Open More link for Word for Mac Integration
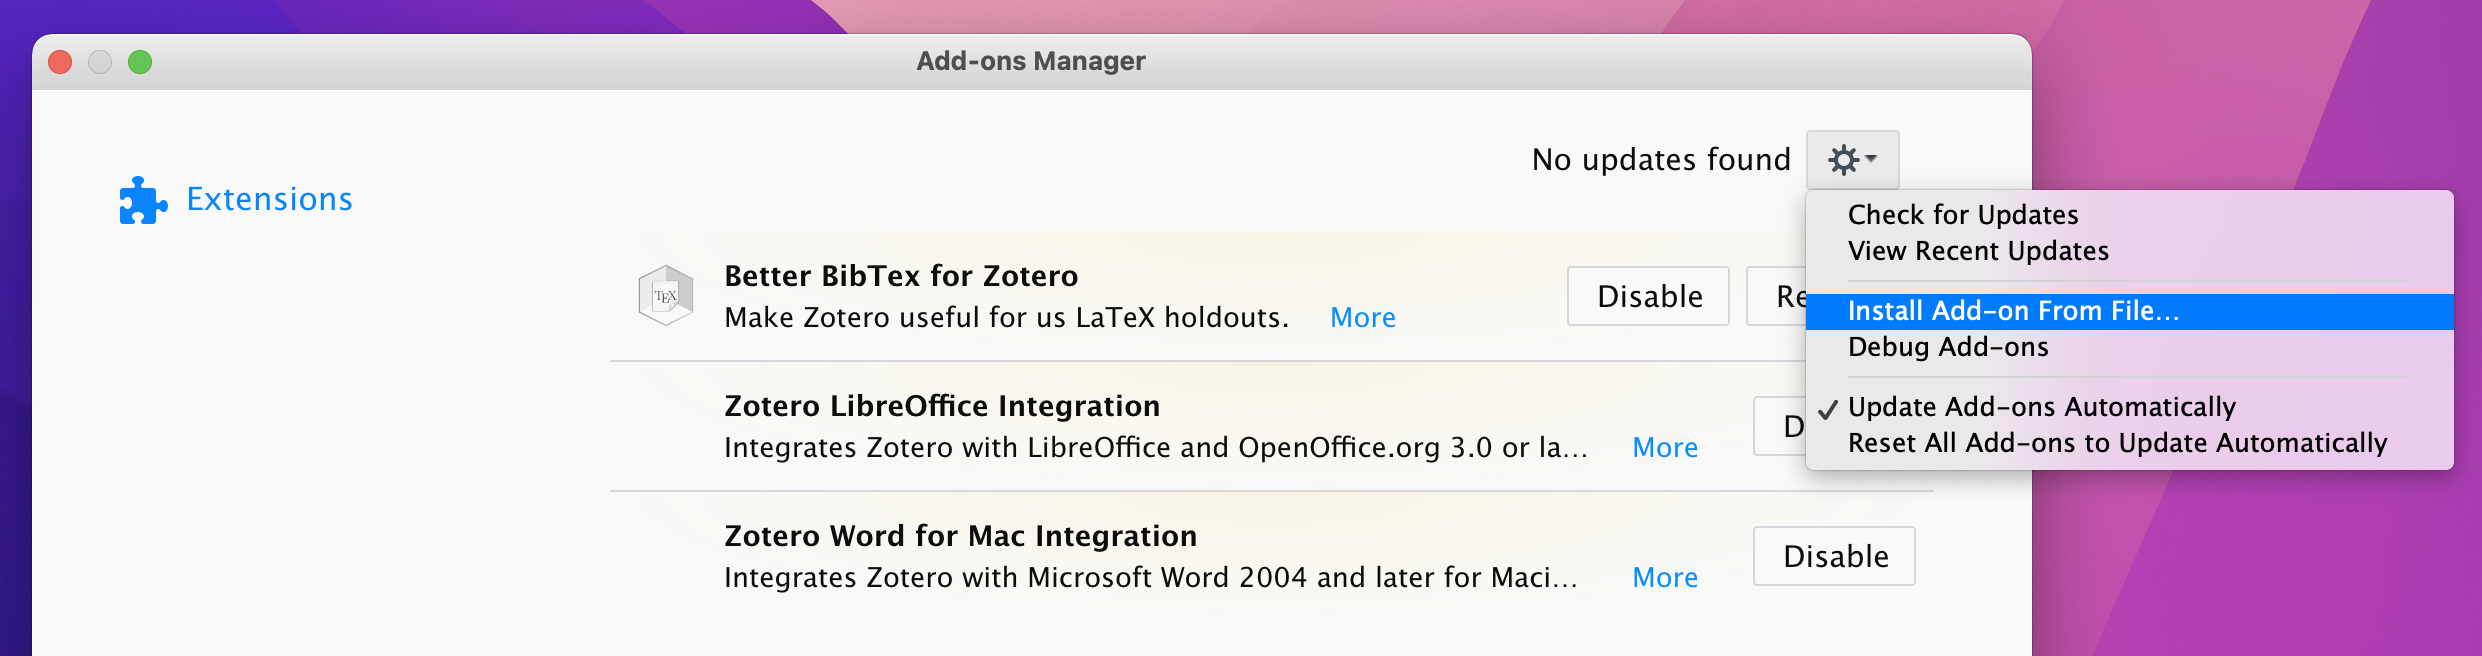 [x=1664, y=578]
